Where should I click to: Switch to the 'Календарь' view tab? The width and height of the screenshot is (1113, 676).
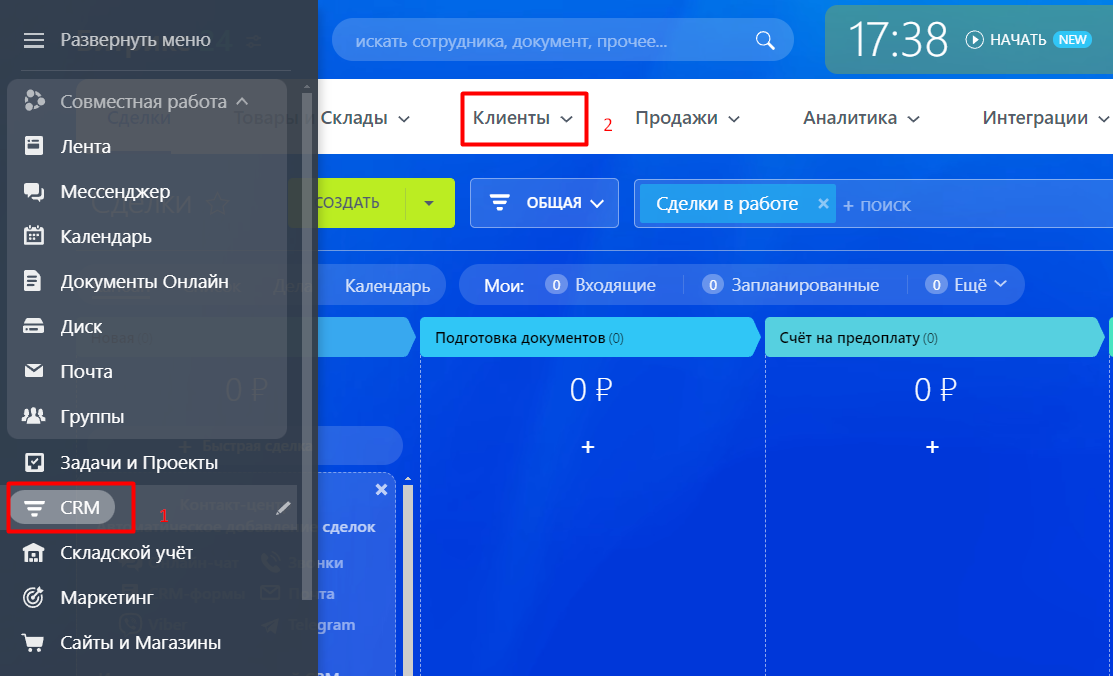coord(387,286)
